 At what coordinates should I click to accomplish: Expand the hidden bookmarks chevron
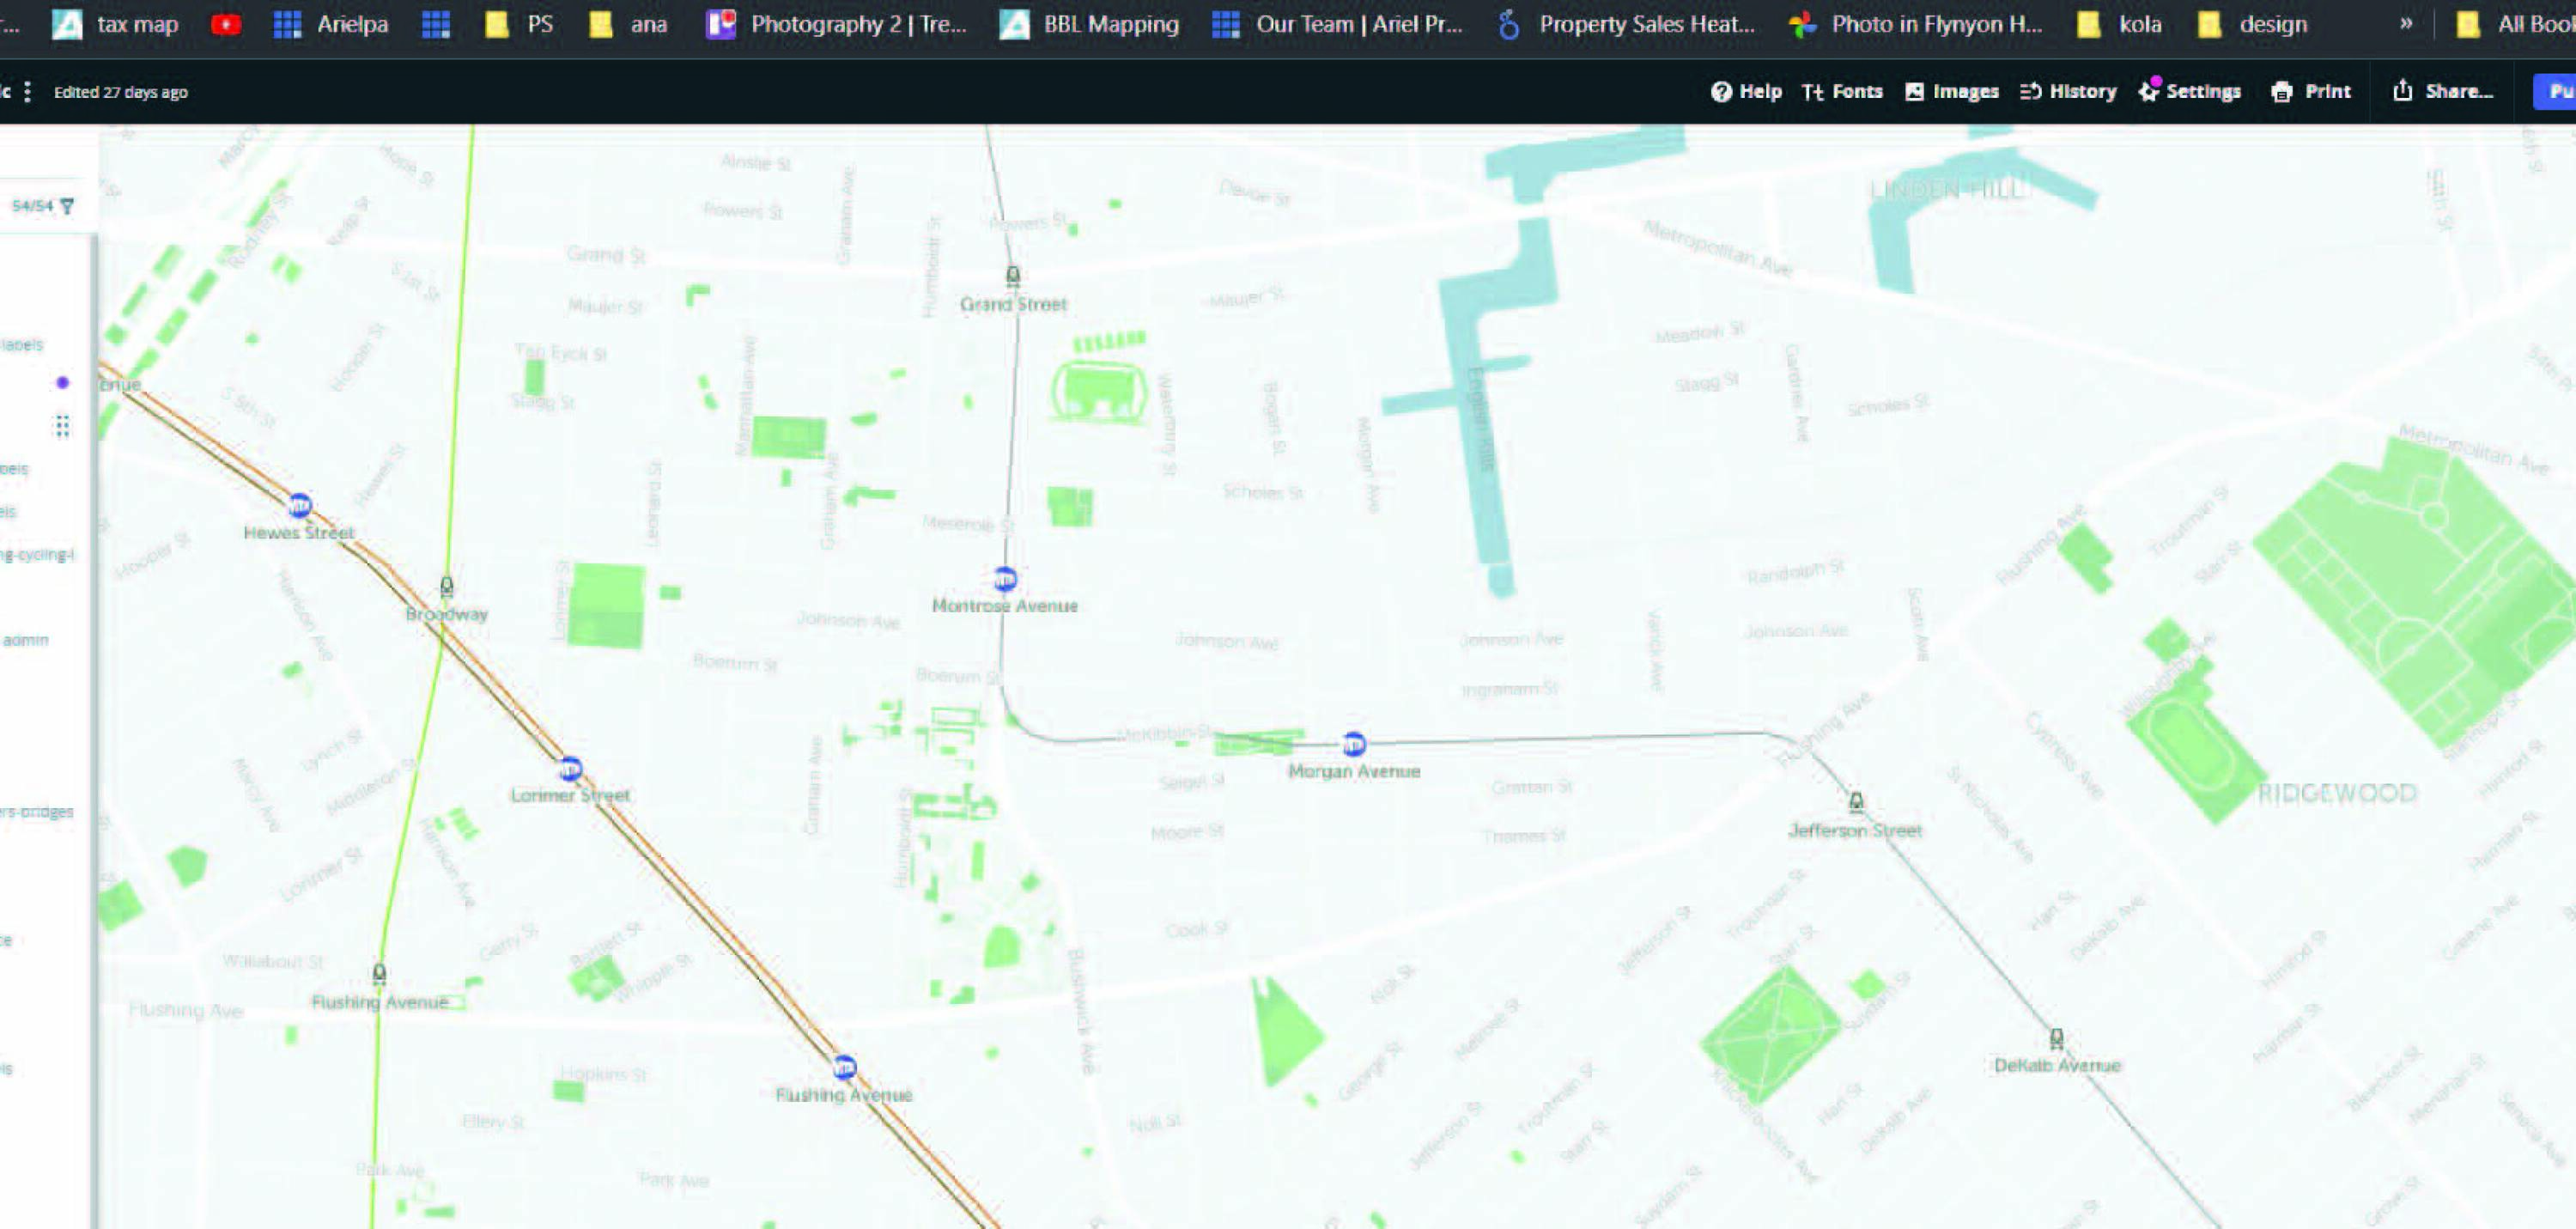pos(2406,24)
